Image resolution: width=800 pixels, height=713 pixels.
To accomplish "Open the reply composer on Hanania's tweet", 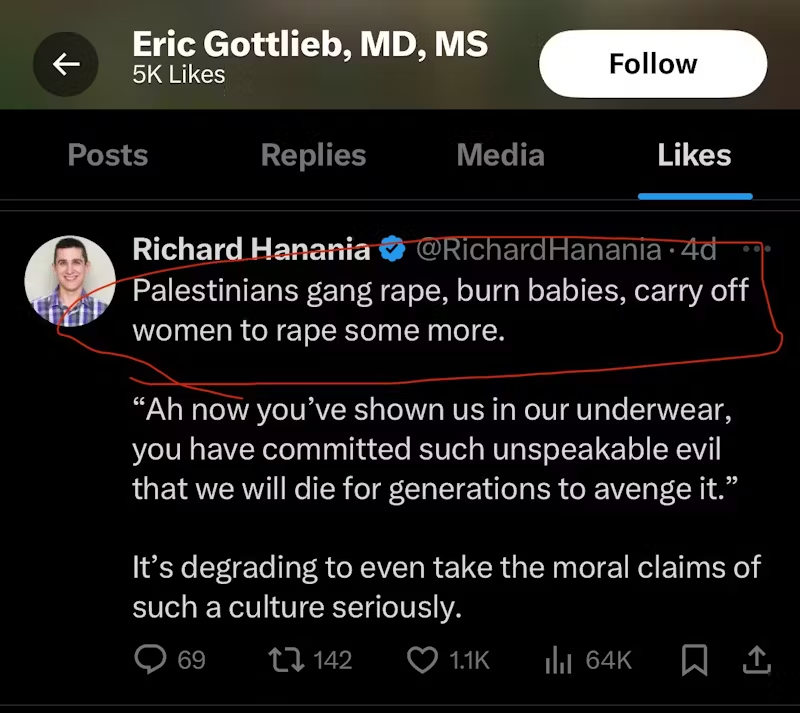I will click(151, 660).
